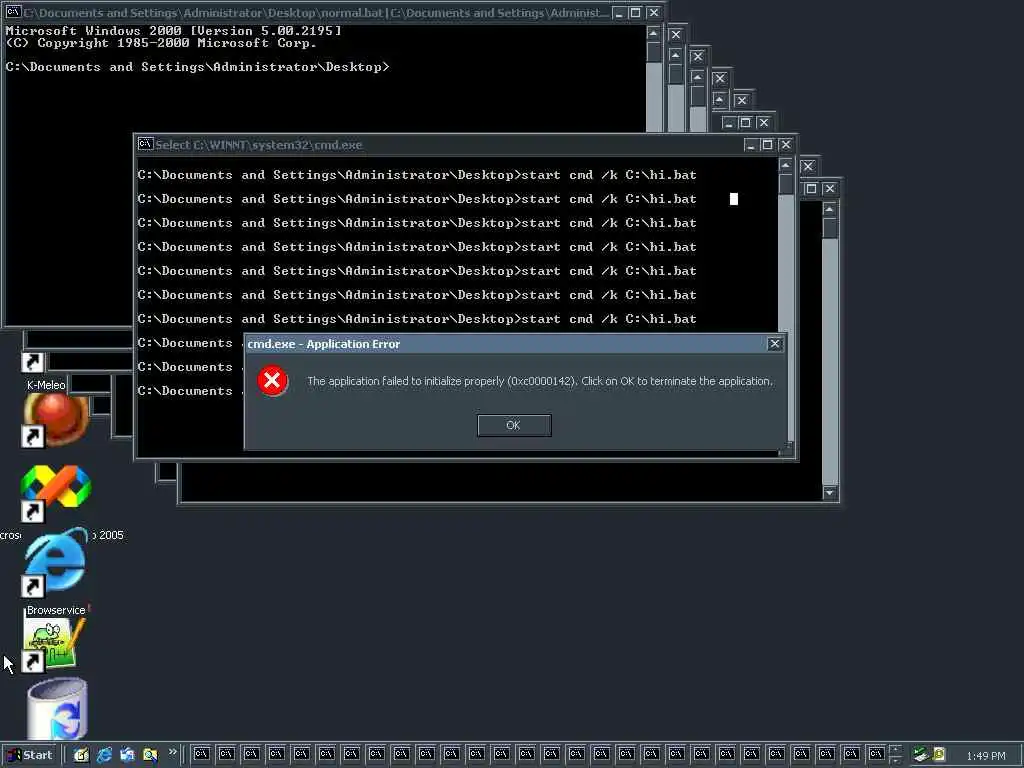Open system menu icon of Select cmd.exe window

pyautogui.click(x=145, y=144)
